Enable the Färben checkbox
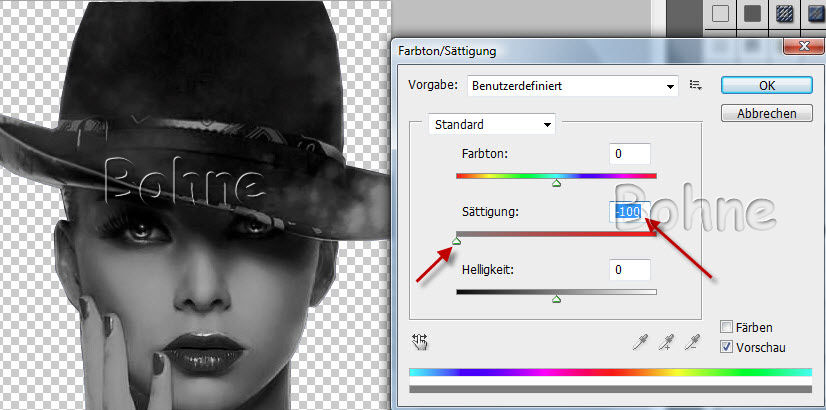Screen dimensions: 826x410 pyautogui.click(x=727, y=328)
